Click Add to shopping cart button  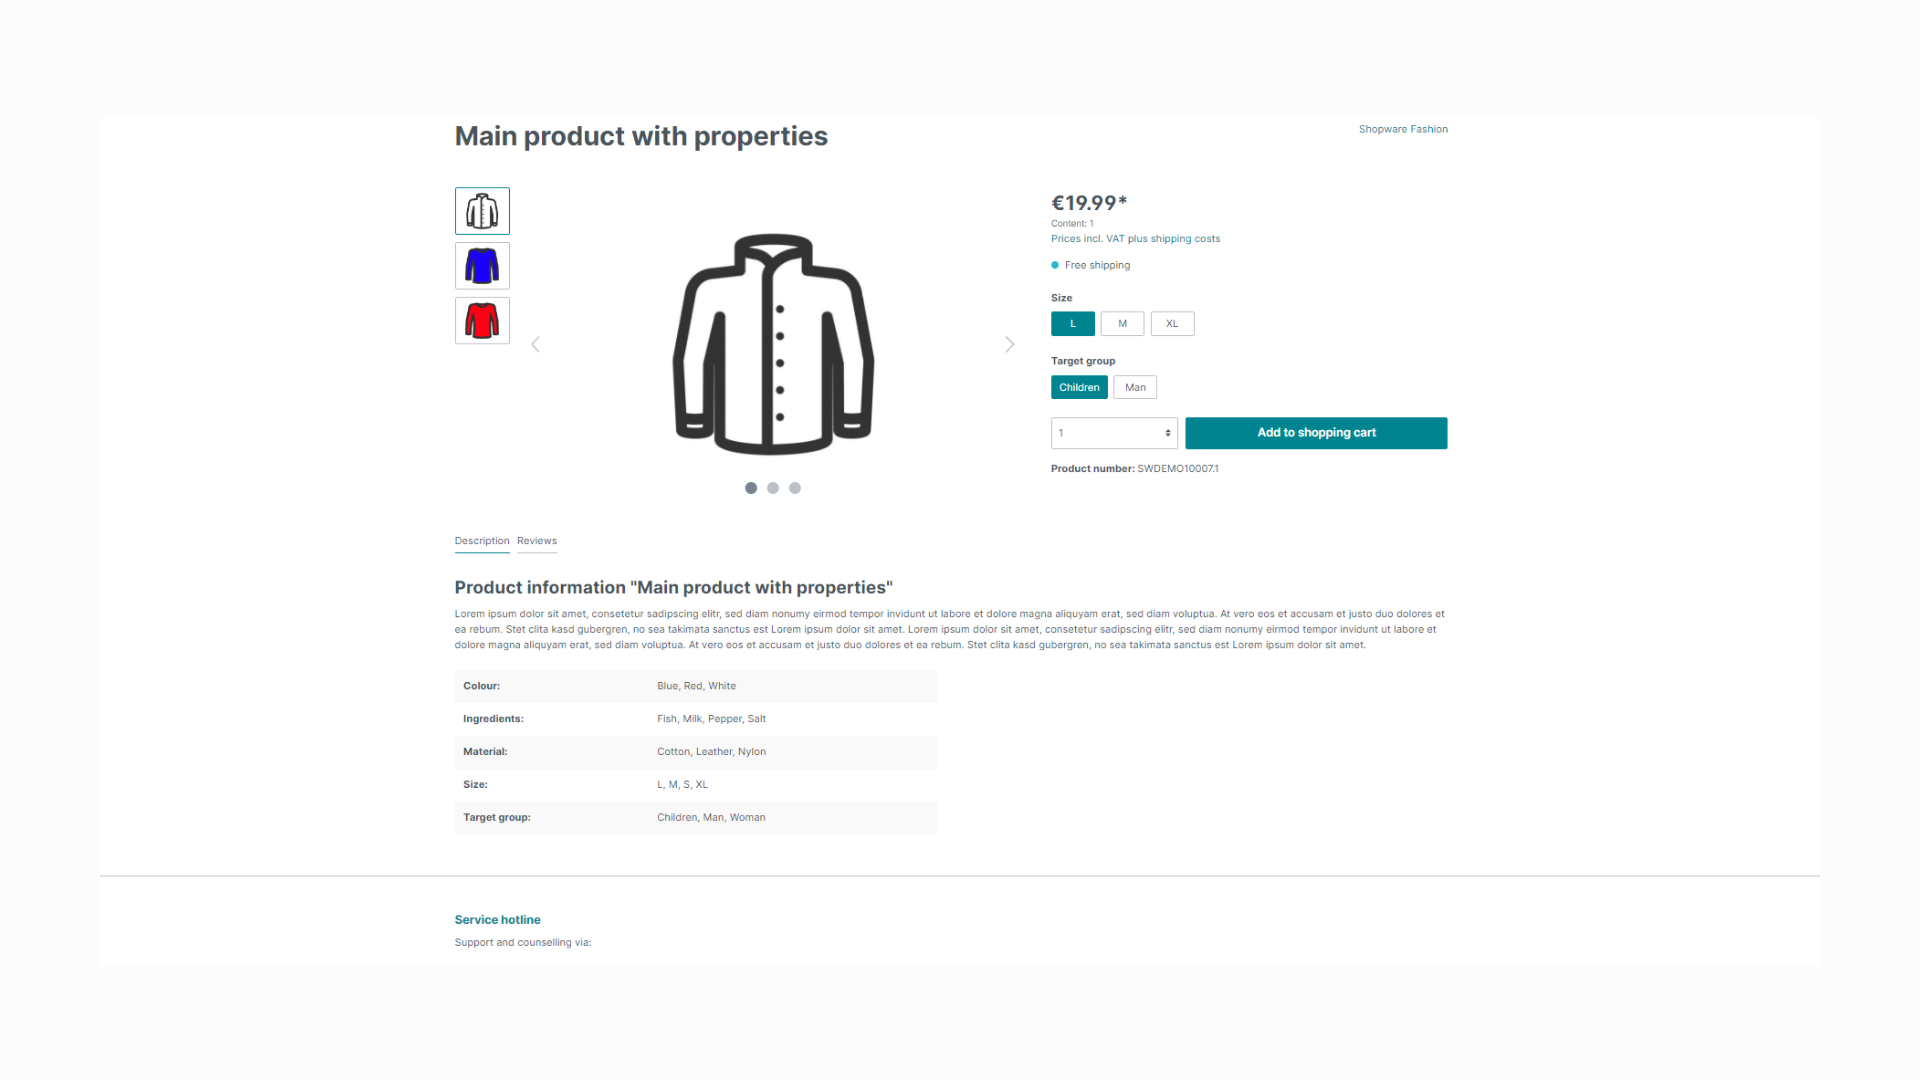(1316, 433)
